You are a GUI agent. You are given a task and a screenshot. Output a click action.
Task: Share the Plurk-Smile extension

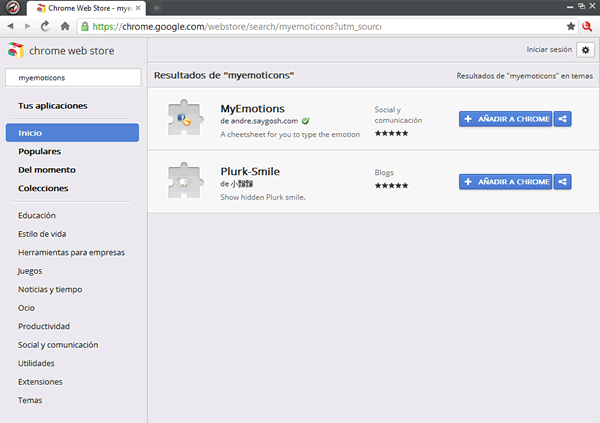coord(562,182)
